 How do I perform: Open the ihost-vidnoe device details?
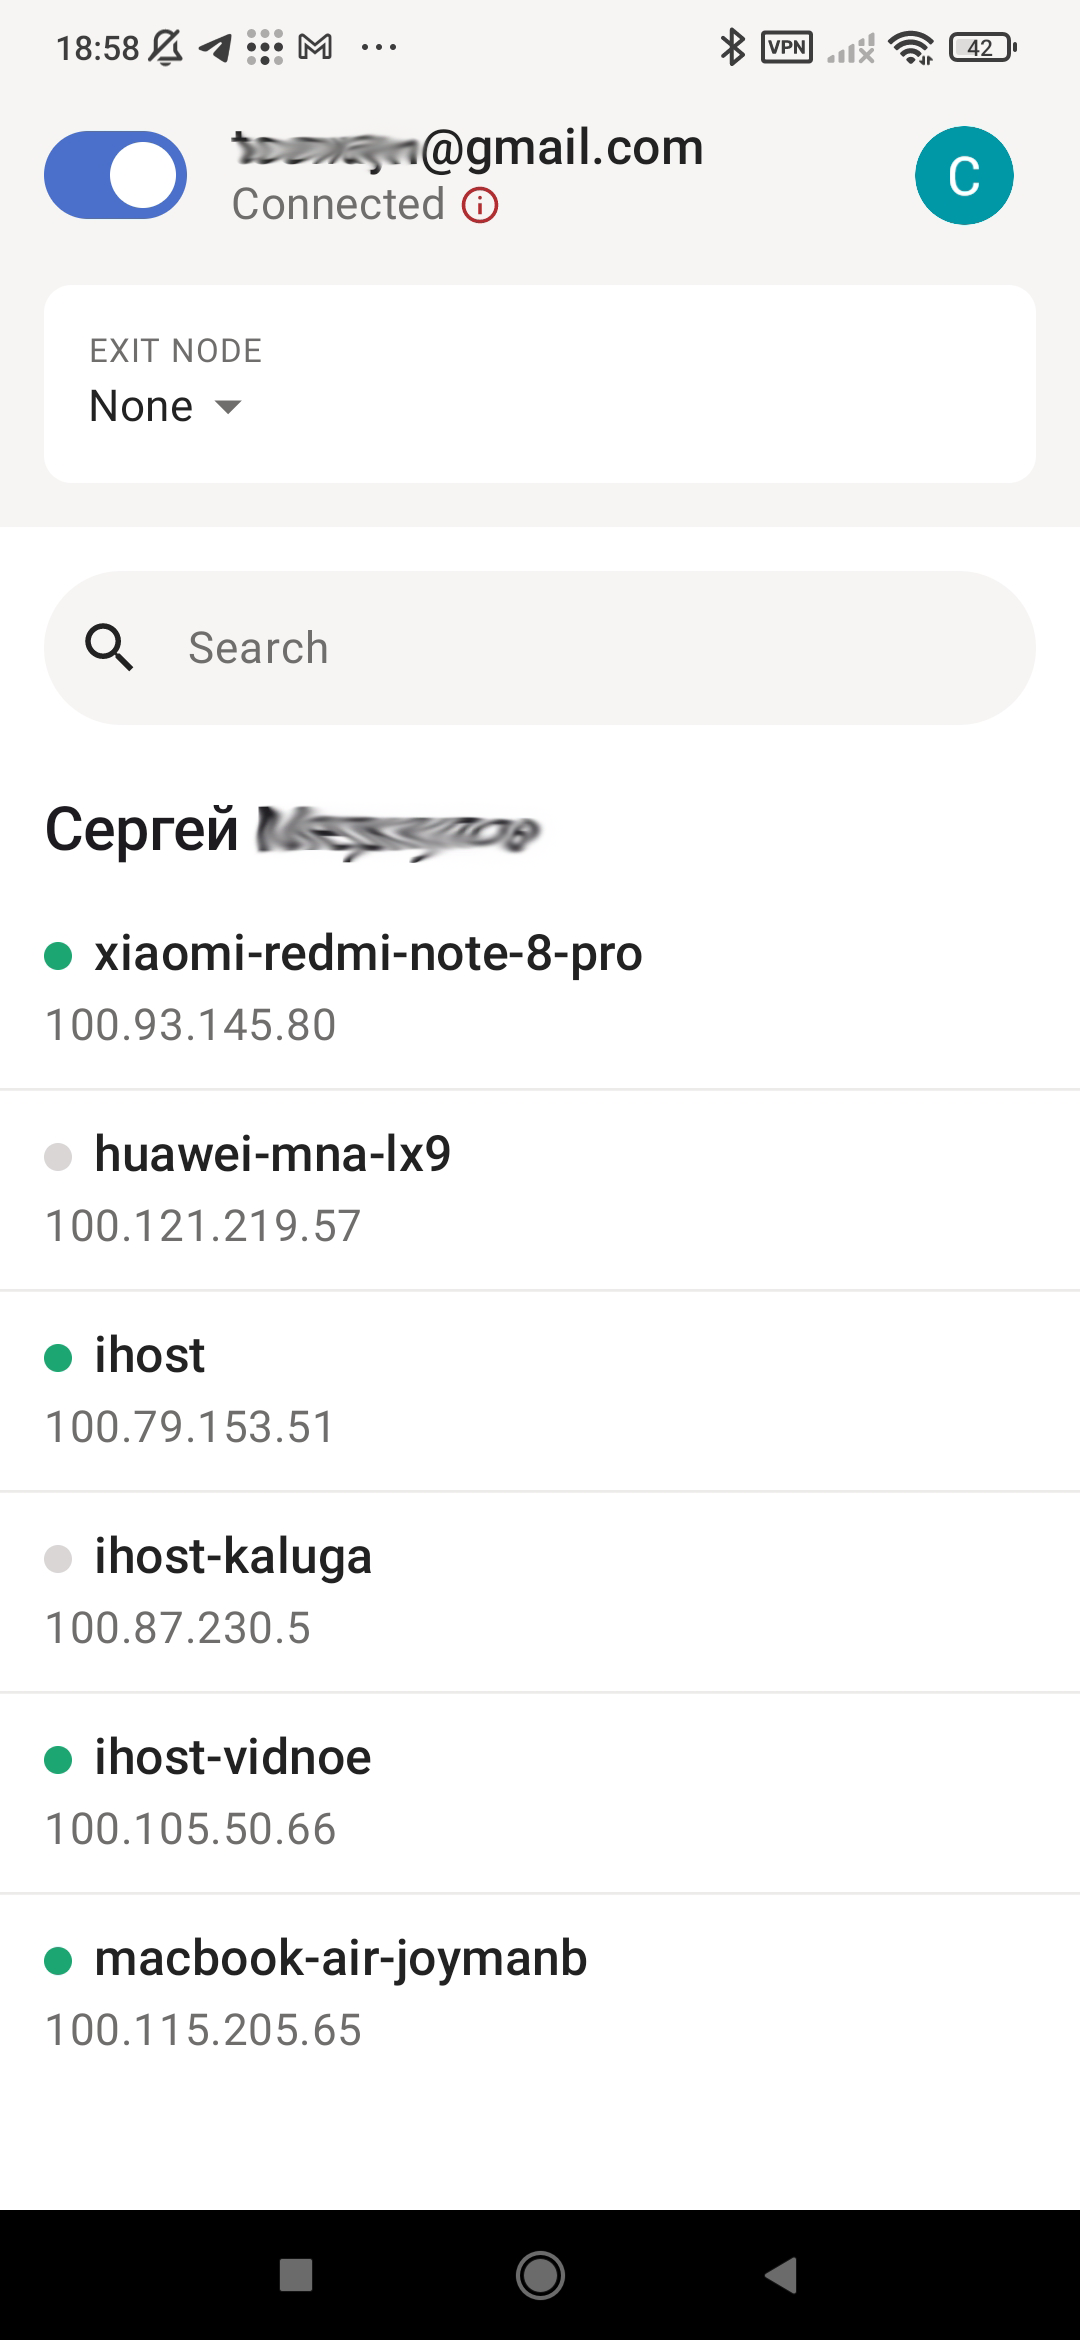540,1793
